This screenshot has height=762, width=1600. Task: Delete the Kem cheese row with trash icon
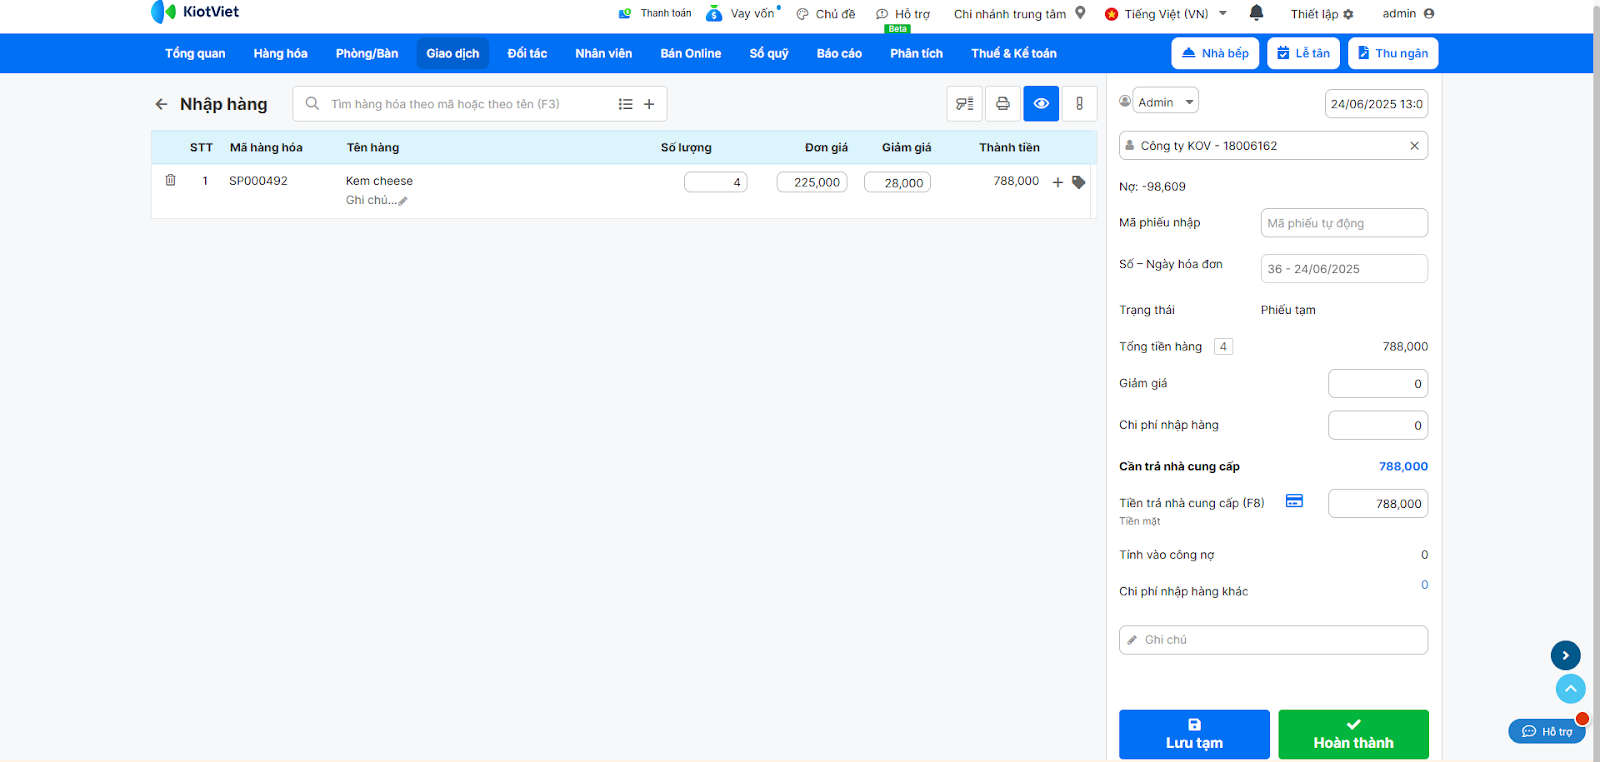point(170,180)
